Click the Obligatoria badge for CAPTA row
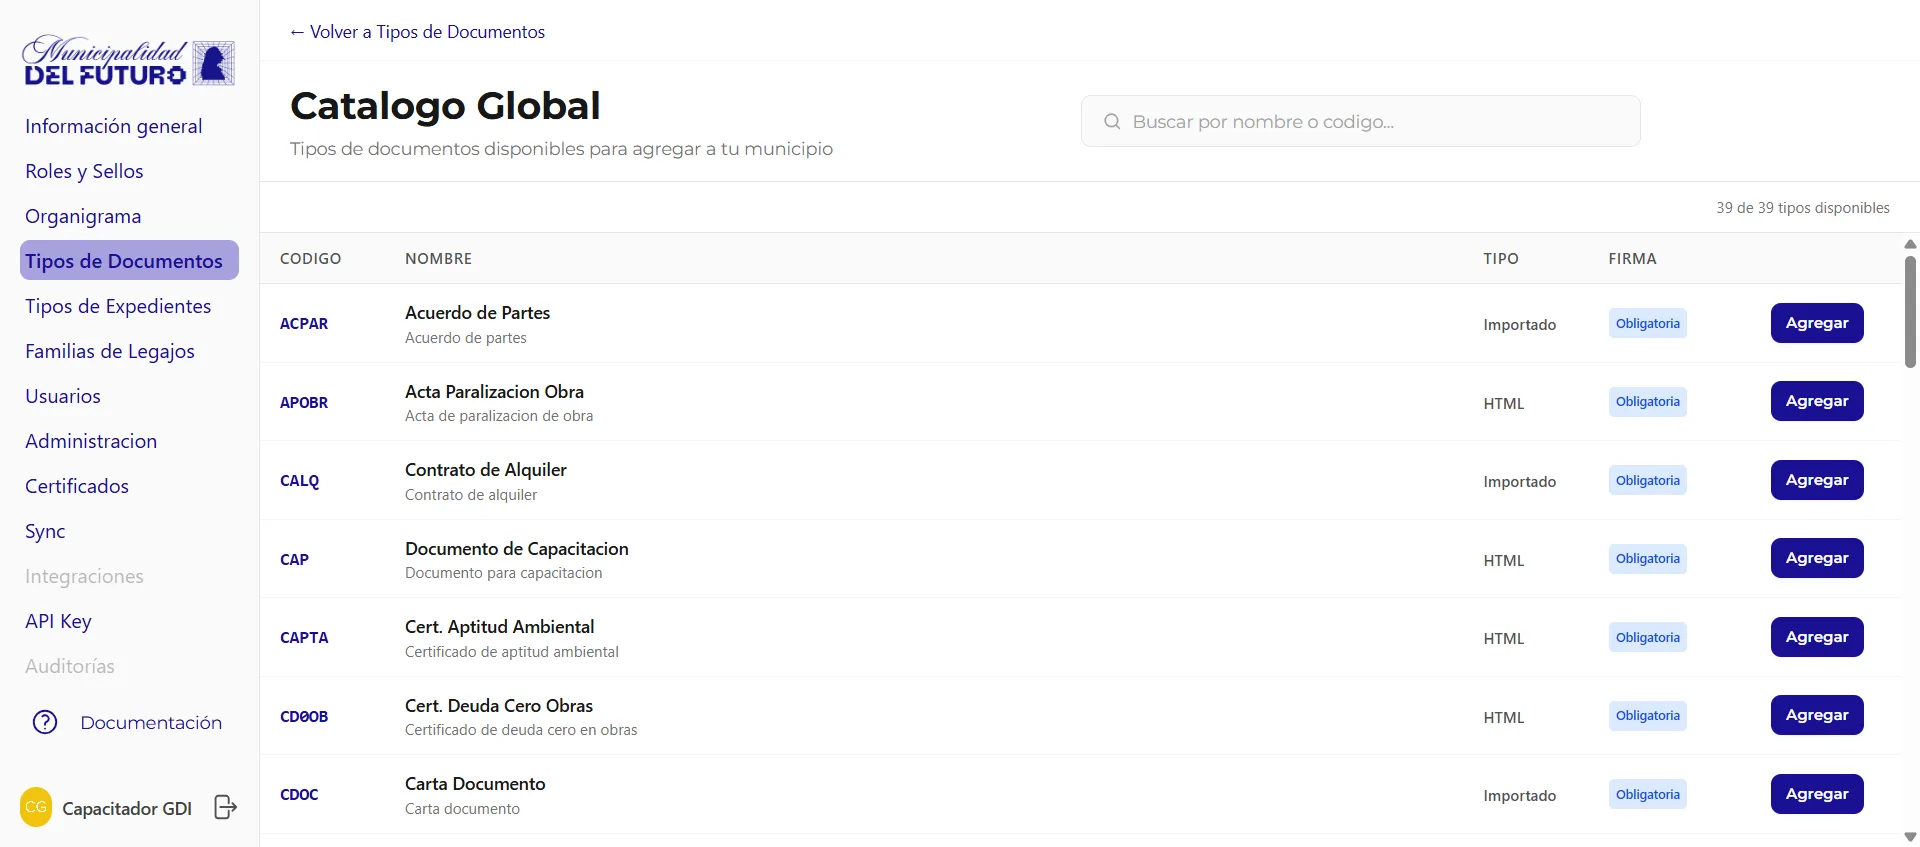This screenshot has height=847, width=1920. coord(1647,637)
